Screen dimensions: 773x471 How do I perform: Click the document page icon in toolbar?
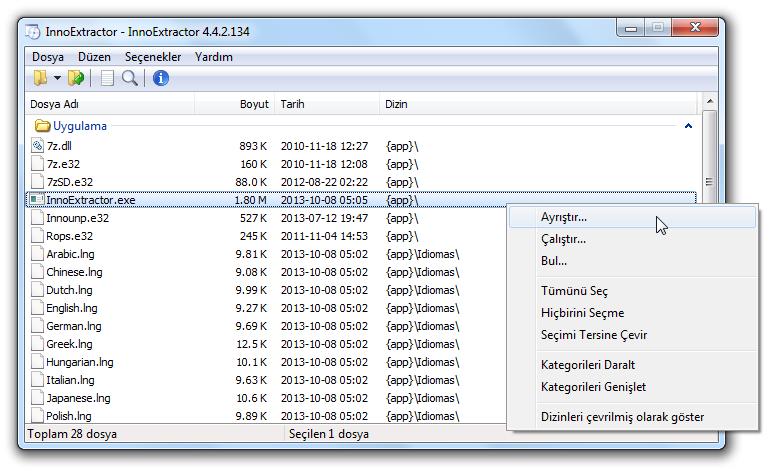tap(107, 78)
